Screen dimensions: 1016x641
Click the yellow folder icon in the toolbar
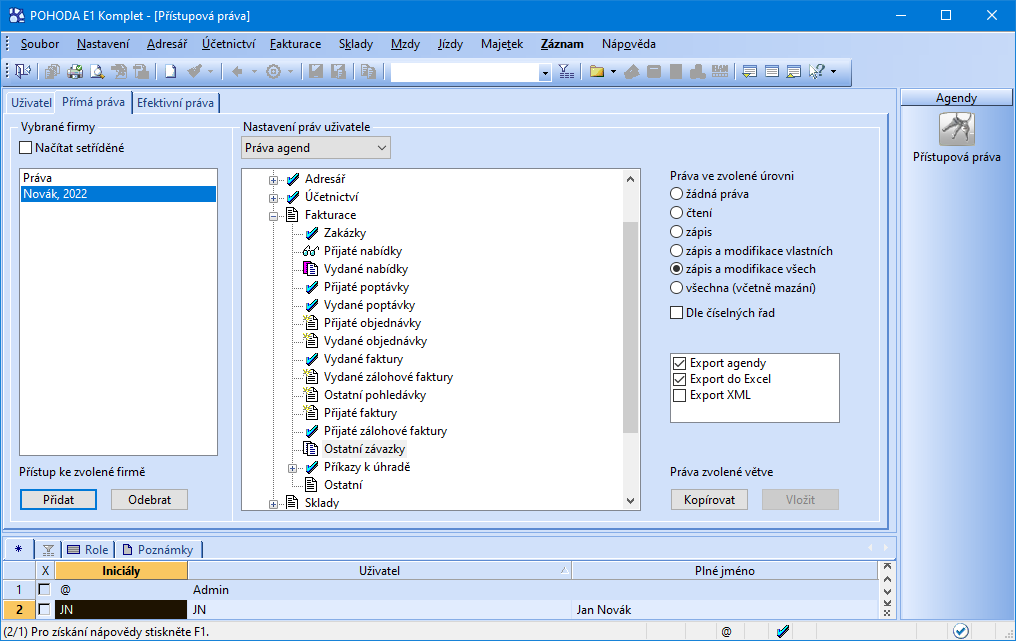coord(597,71)
